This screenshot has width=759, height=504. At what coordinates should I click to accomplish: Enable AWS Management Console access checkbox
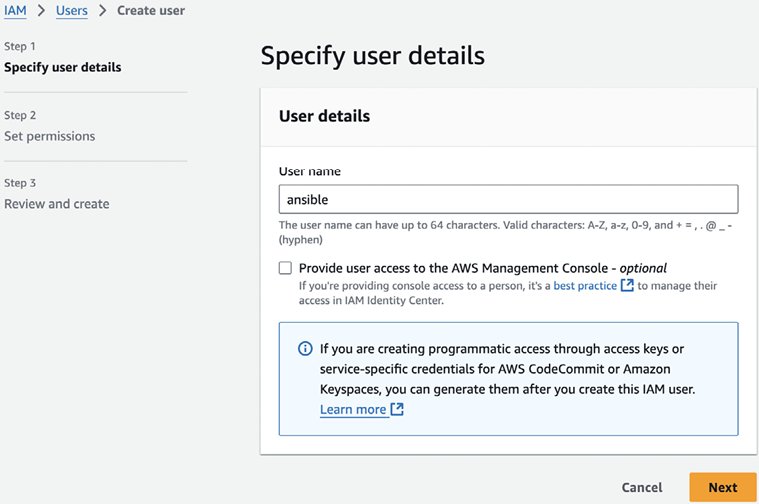(286, 268)
